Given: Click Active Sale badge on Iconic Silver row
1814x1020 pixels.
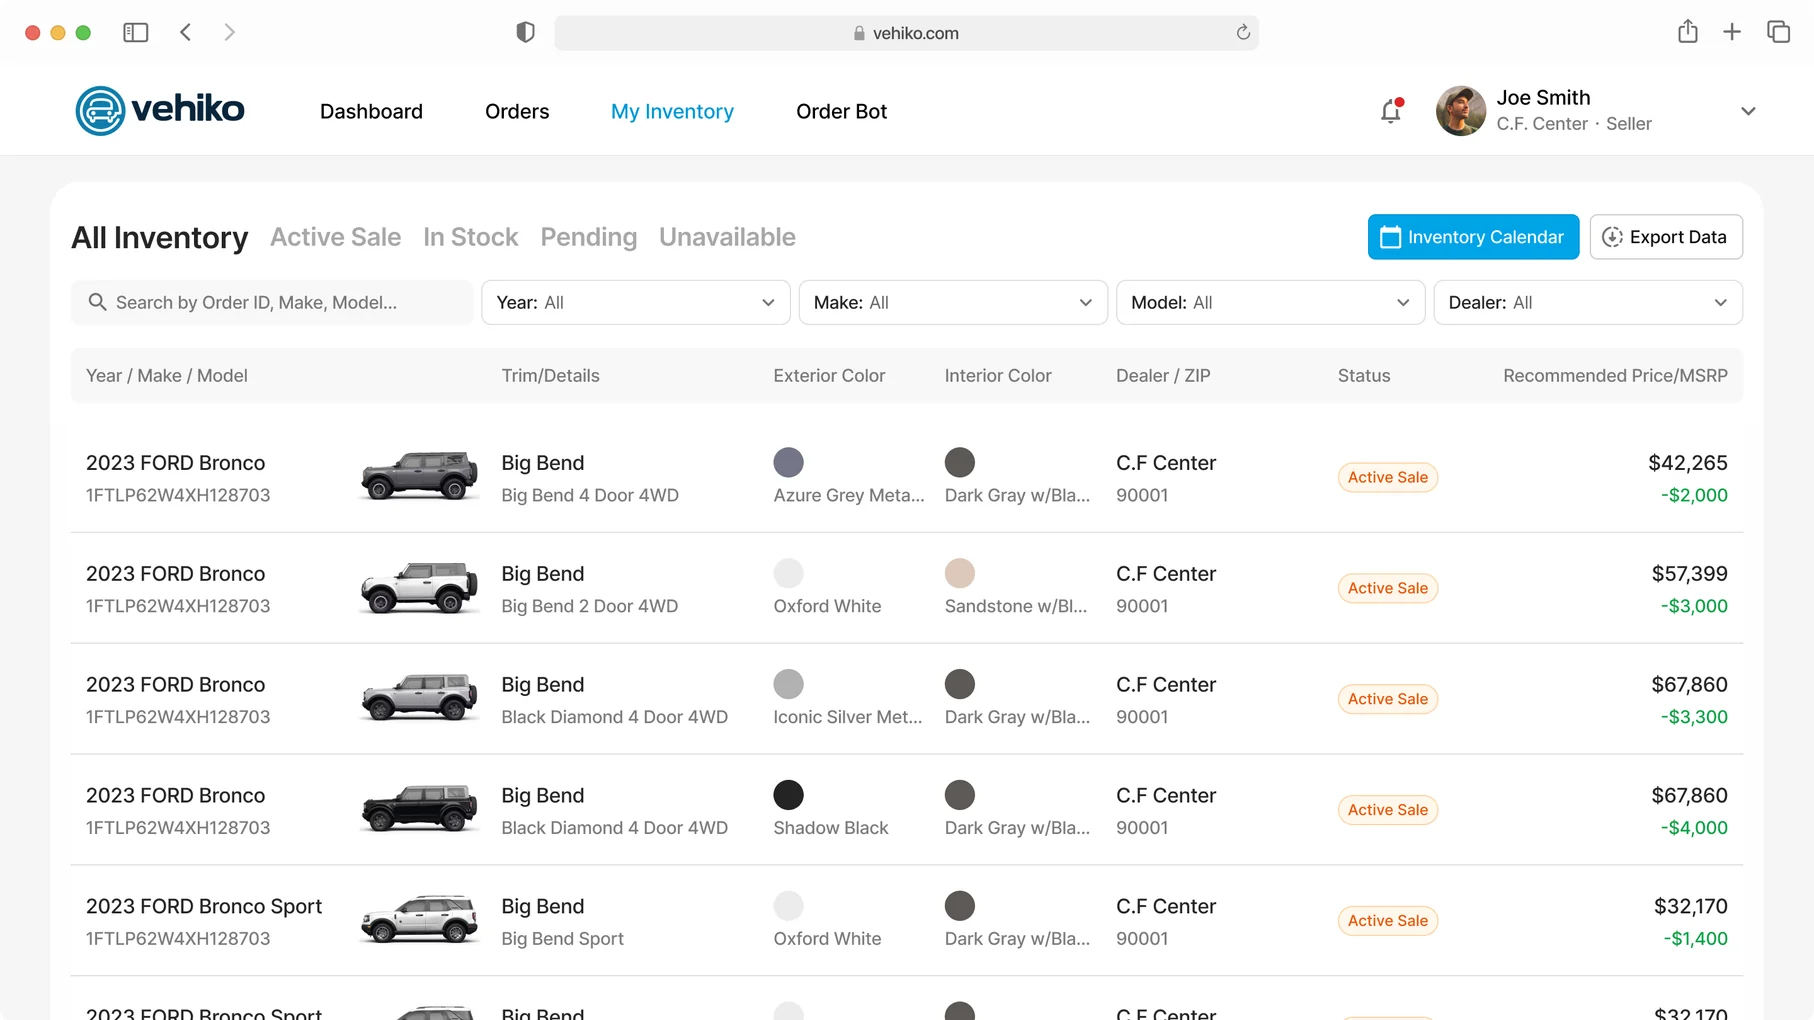Looking at the screenshot, I should pyautogui.click(x=1388, y=699).
